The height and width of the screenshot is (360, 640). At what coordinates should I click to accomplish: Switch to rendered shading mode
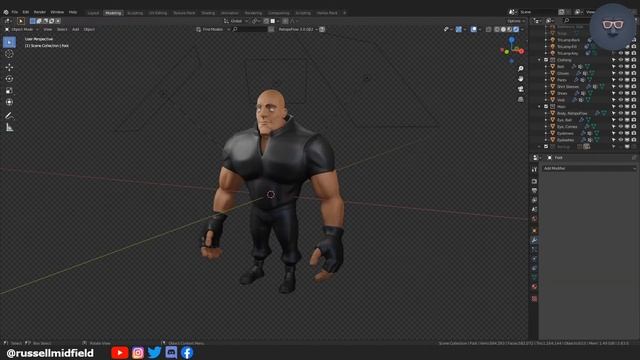[x=516, y=29]
